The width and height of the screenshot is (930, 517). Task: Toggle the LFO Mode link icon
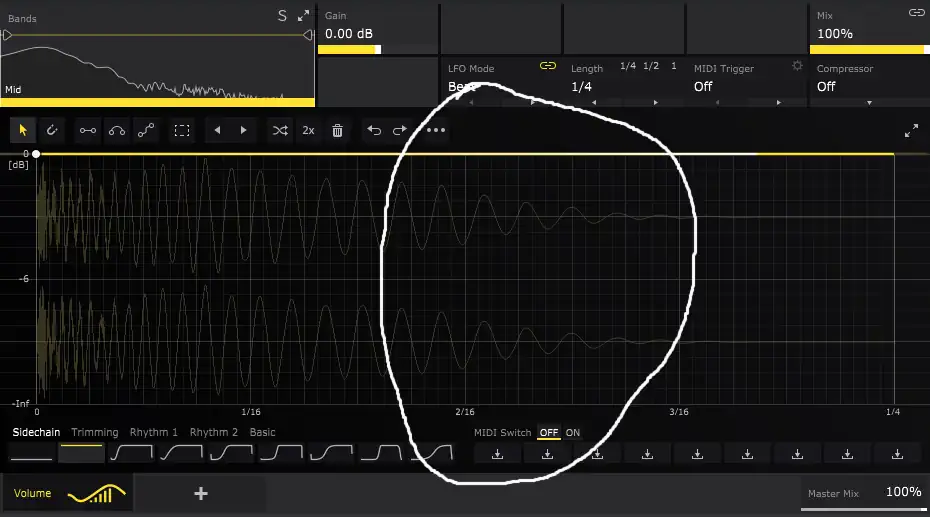click(548, 66)
